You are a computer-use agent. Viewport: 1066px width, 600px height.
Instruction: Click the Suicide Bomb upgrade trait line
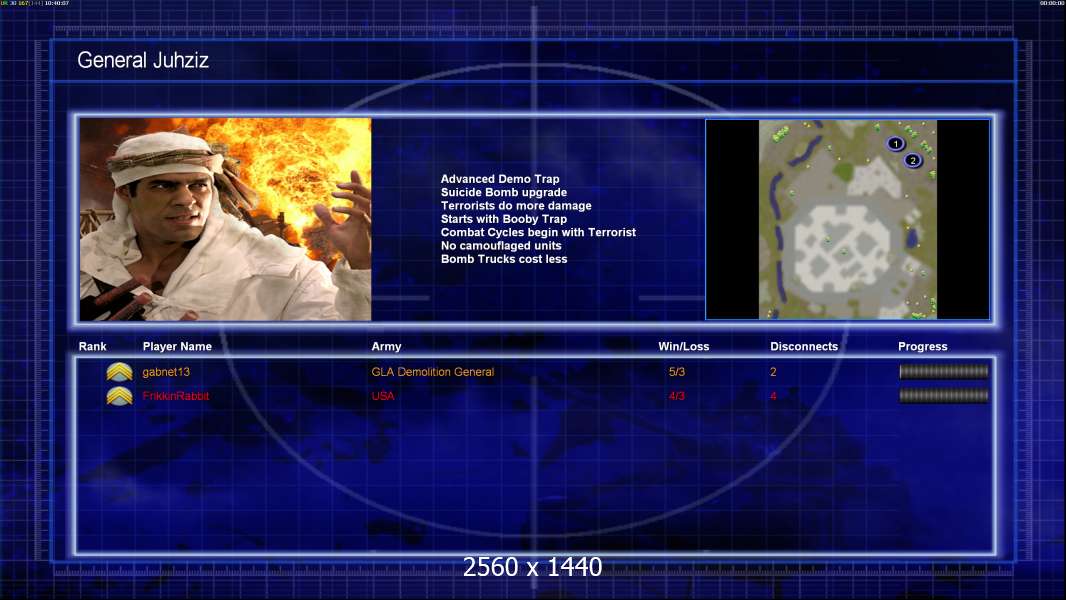click(504, 192)
